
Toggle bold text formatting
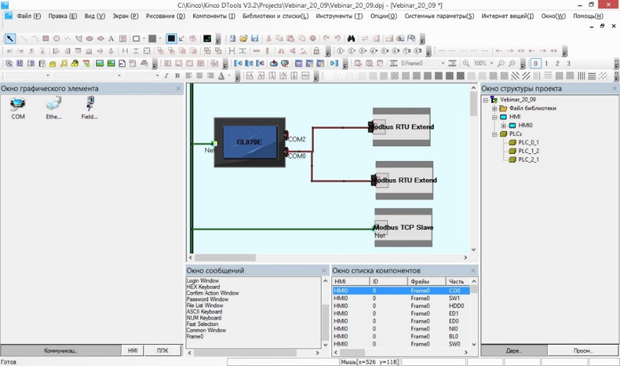tap(178, 75)
